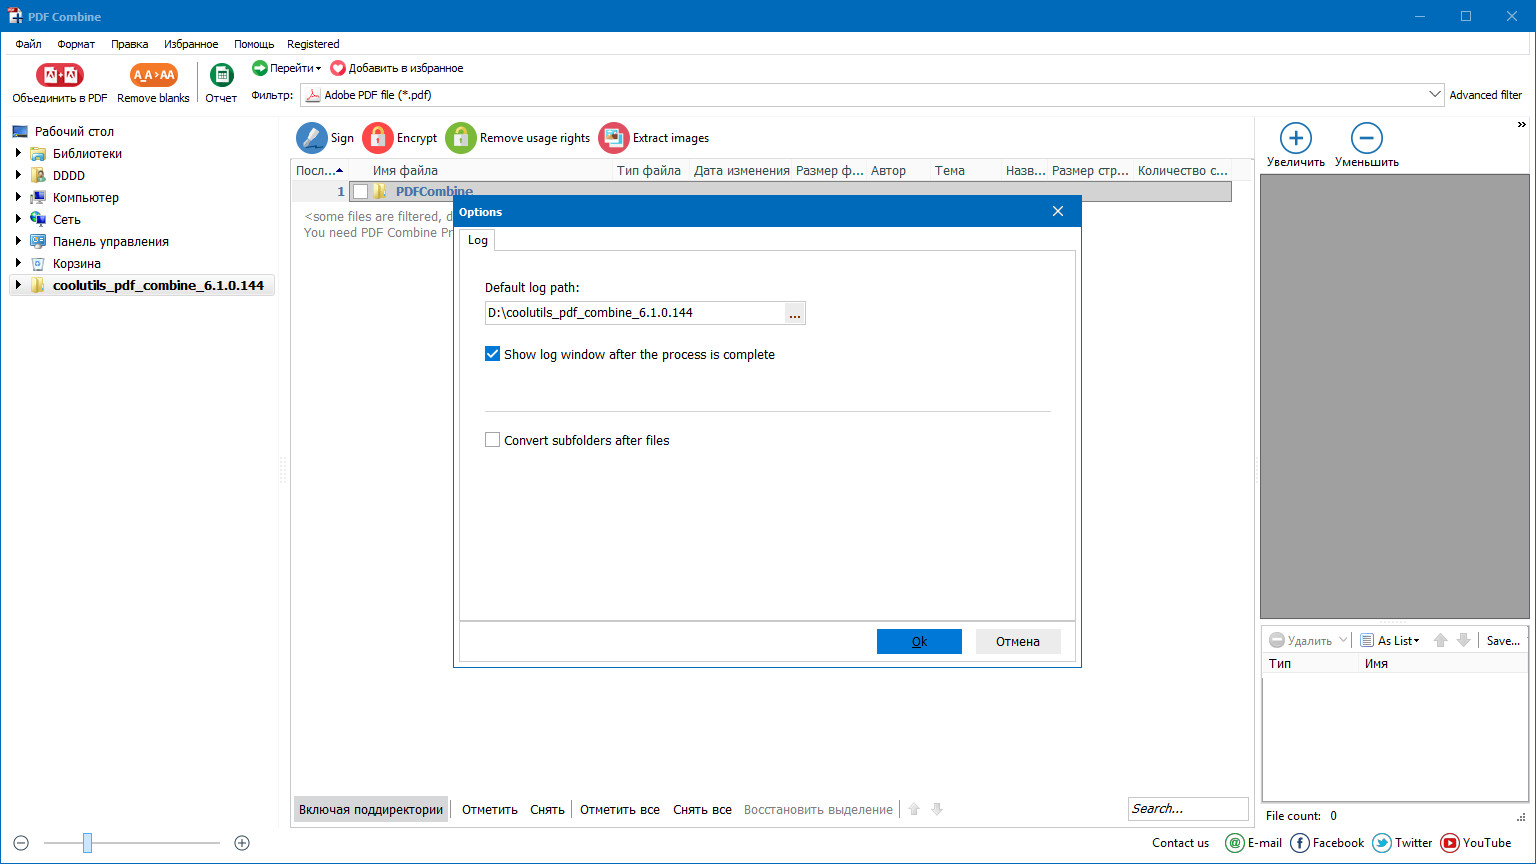Open the Правка menu
Screen dimensions: 1536x864
click(x=130, y=44)
